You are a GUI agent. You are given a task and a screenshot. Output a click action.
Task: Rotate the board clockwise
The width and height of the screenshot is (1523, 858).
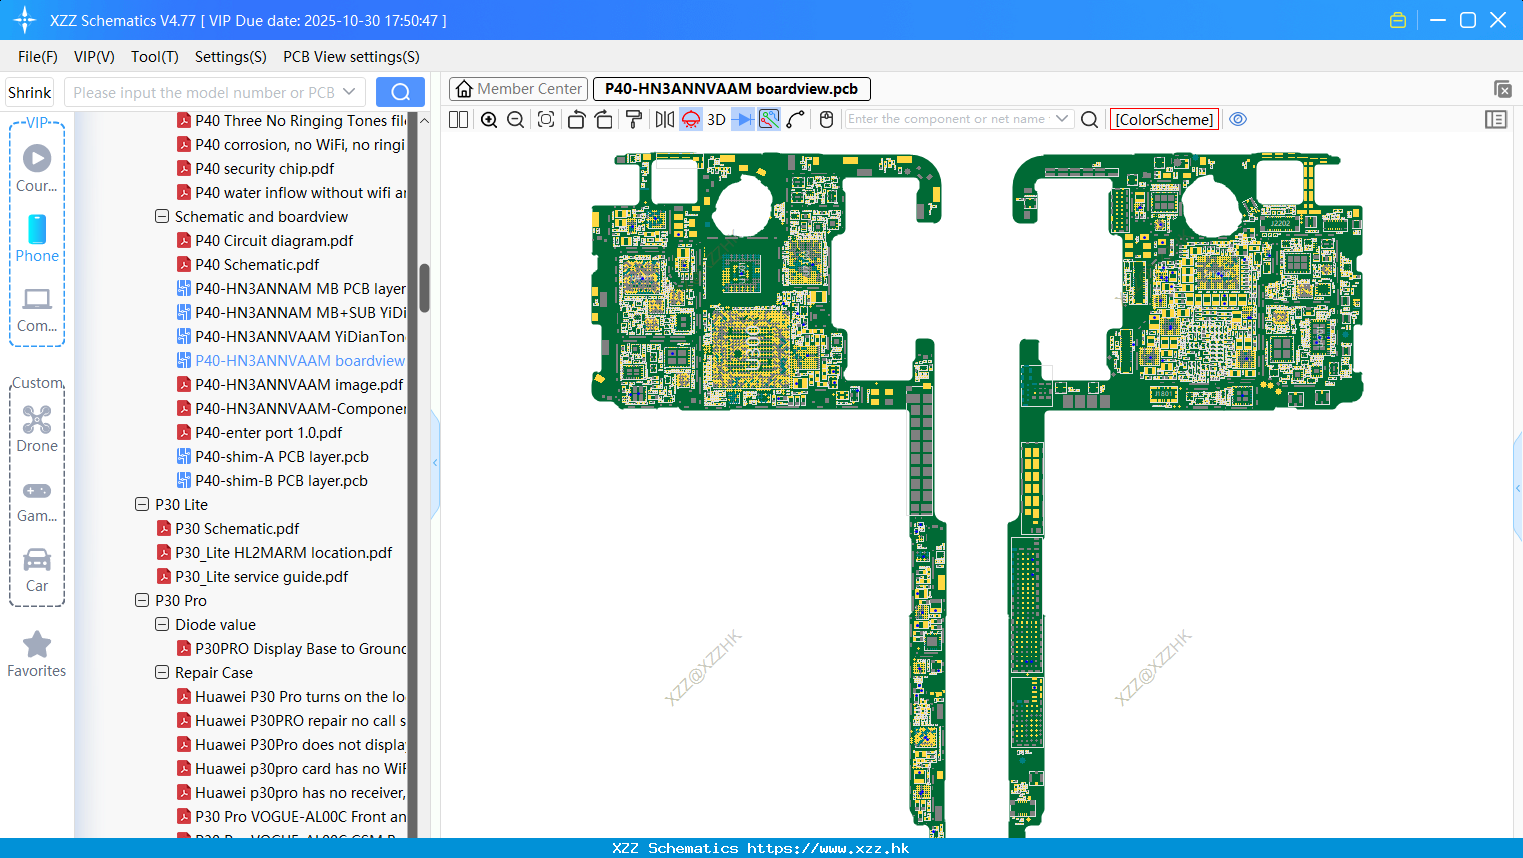tap(604, 119)
